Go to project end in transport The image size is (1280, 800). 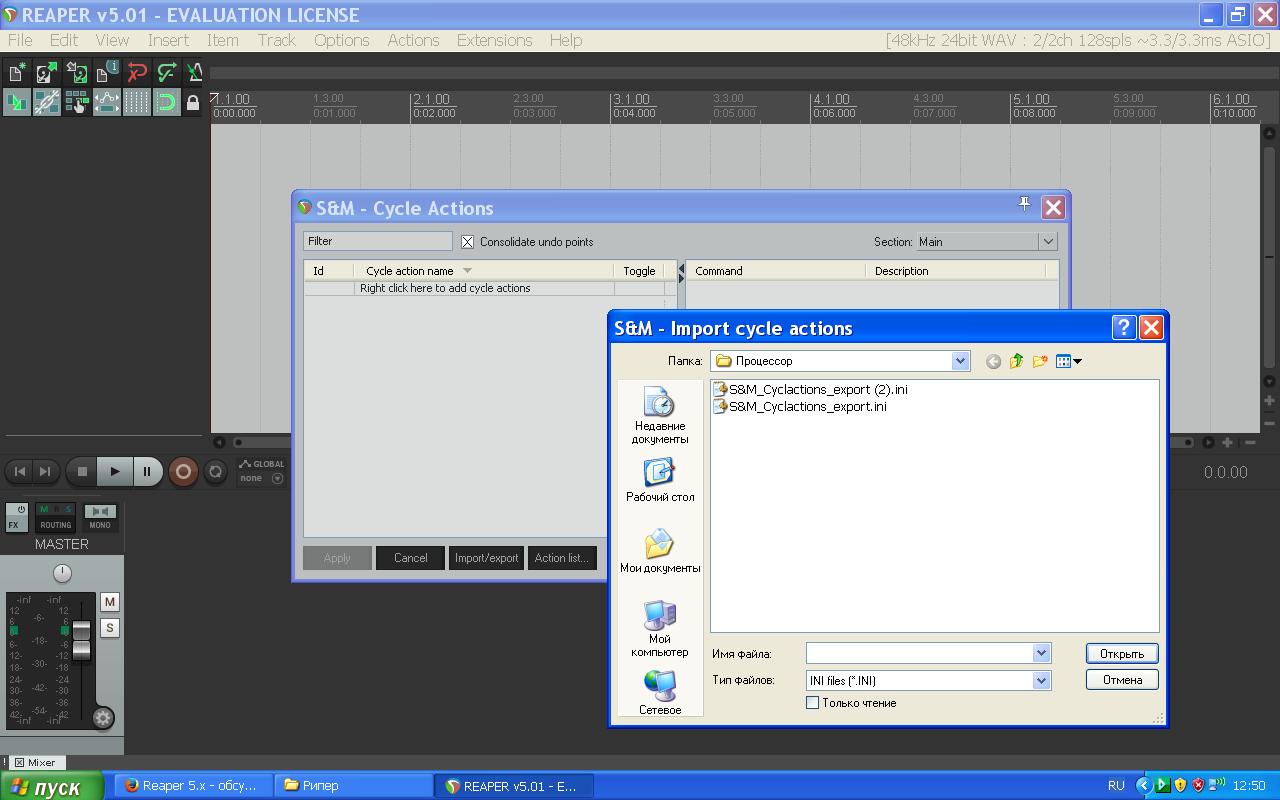click(x=44, y=471)
